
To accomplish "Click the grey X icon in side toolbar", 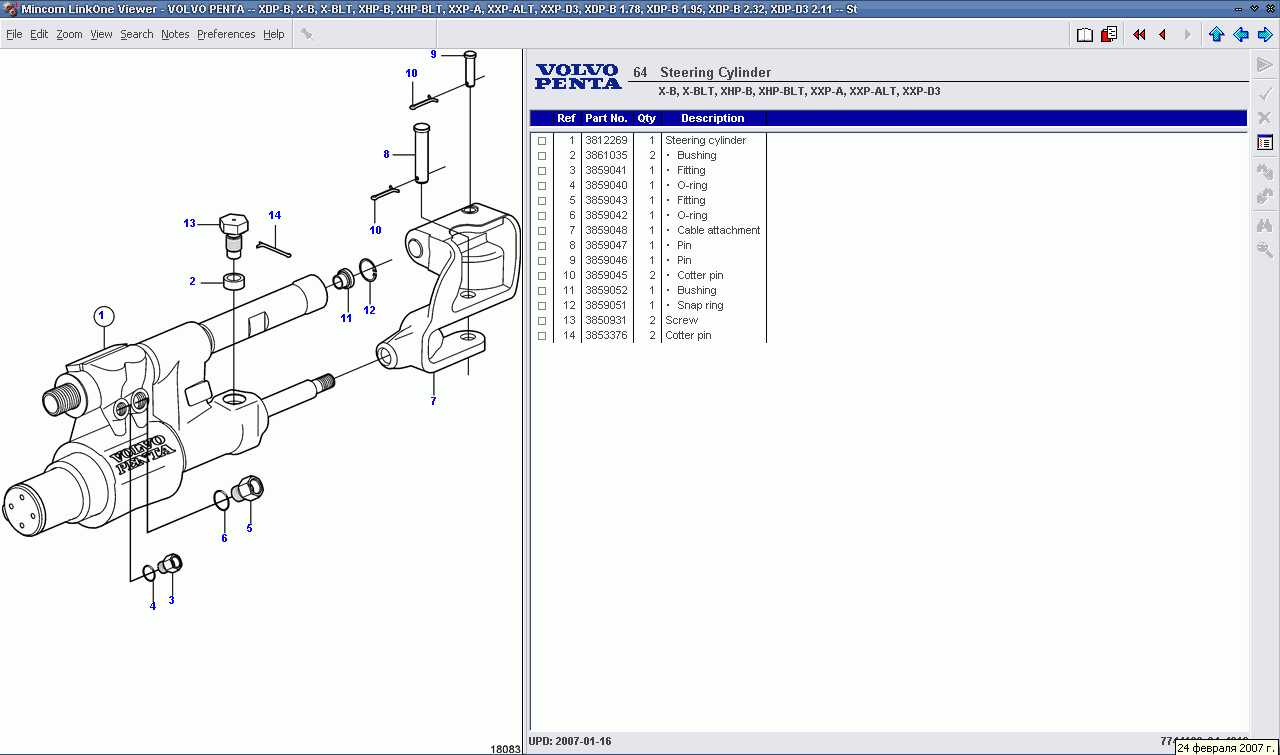I will pyautogui.click(x=1264, y=117).
